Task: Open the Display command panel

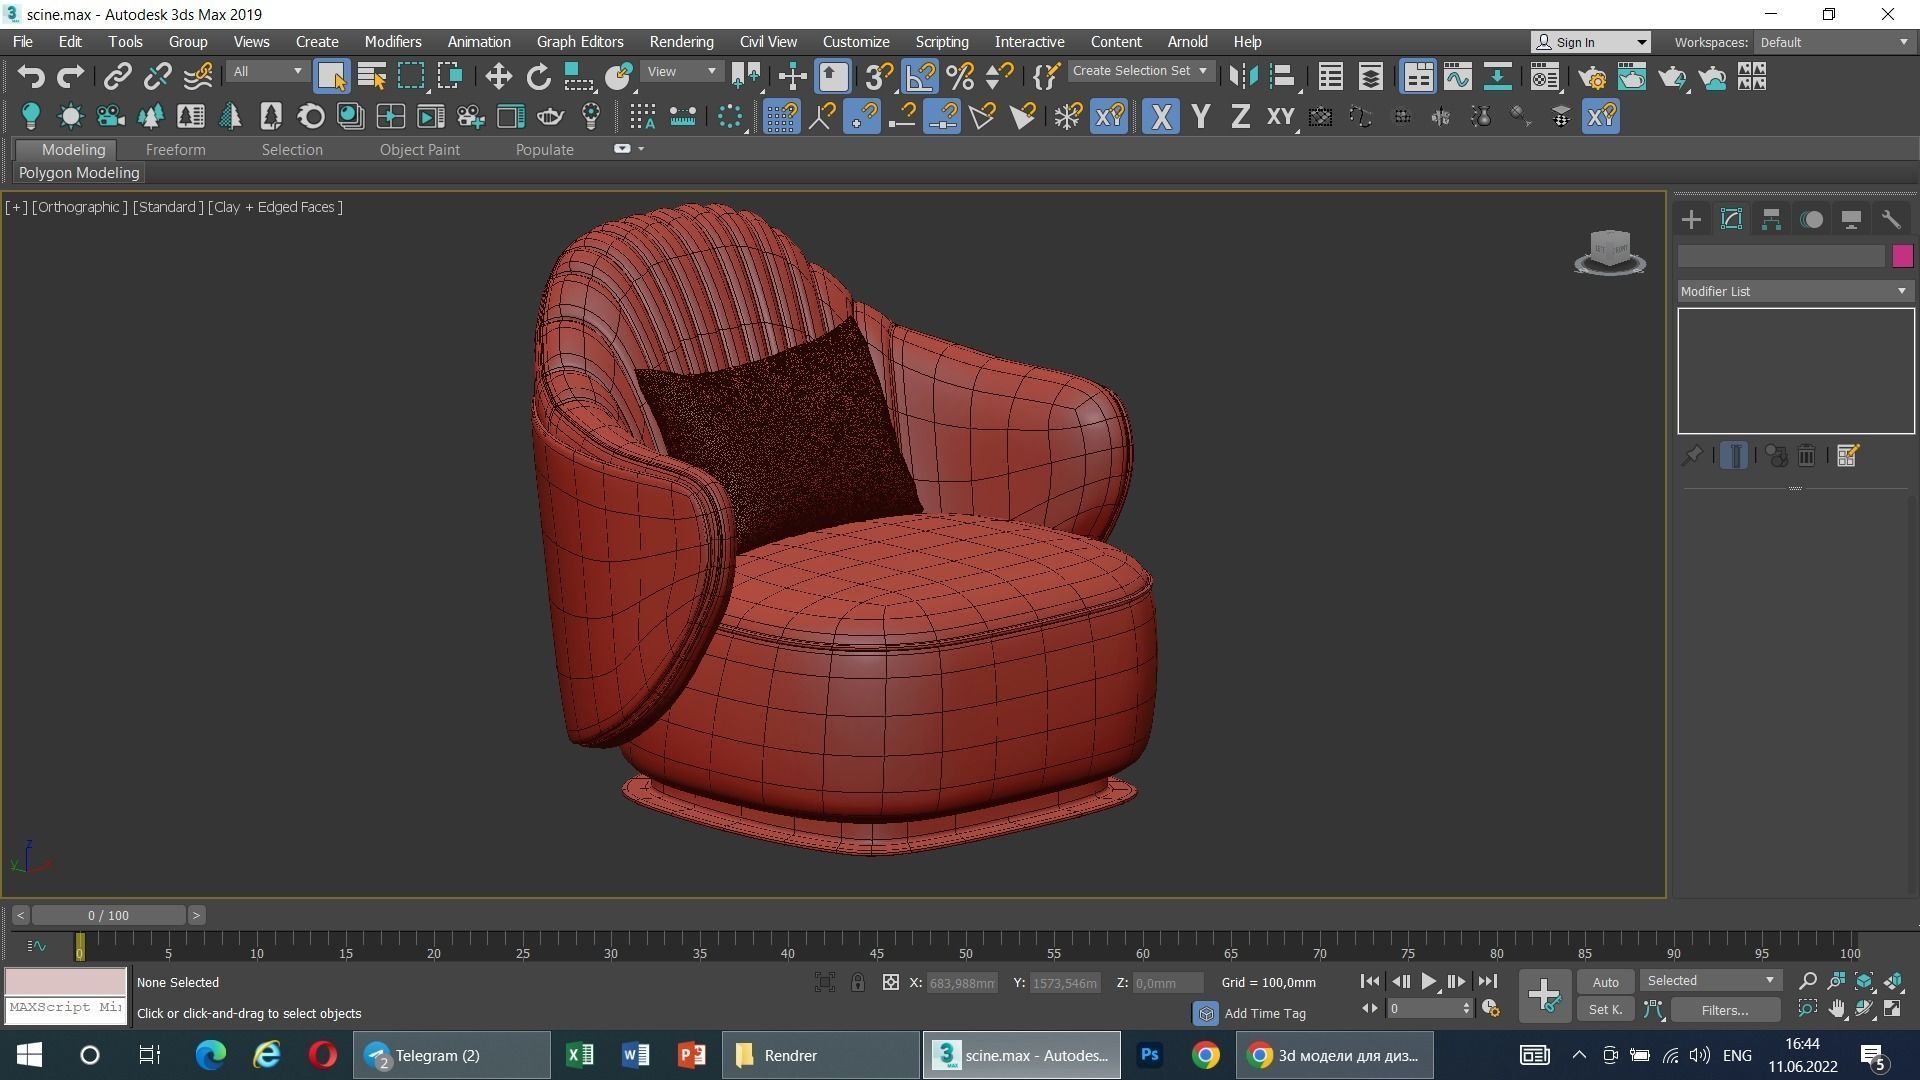Action: [x=1851, y=219]
